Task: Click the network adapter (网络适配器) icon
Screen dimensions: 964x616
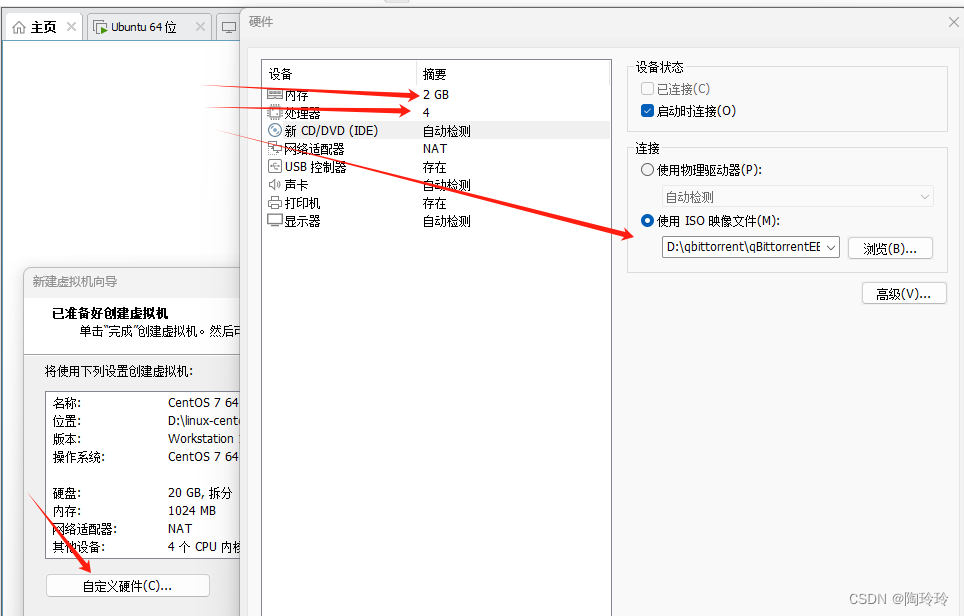Action: pos(275,148)
